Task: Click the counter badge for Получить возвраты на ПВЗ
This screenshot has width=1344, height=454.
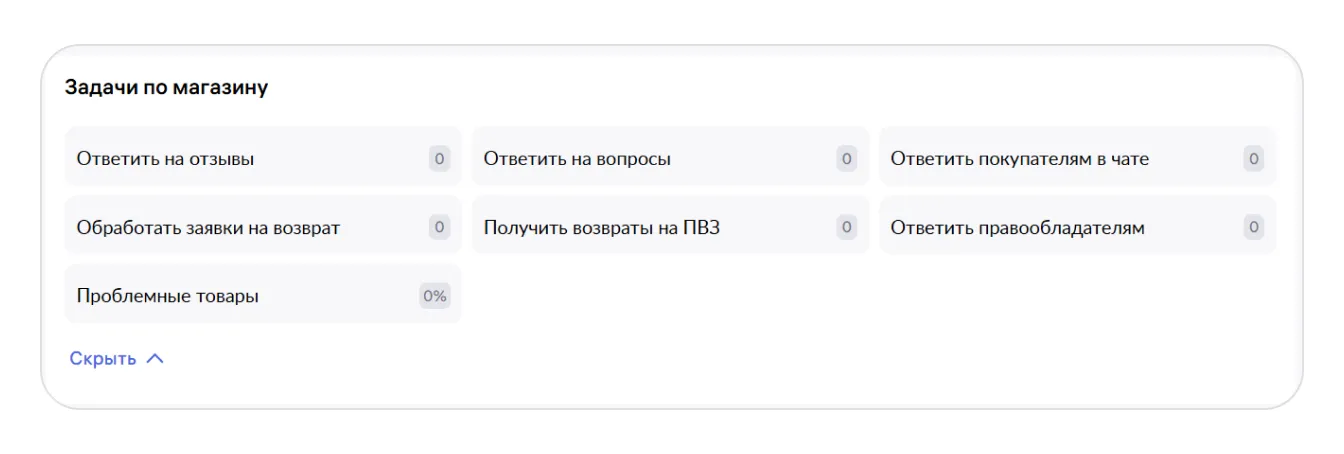Action: (846, 227)
